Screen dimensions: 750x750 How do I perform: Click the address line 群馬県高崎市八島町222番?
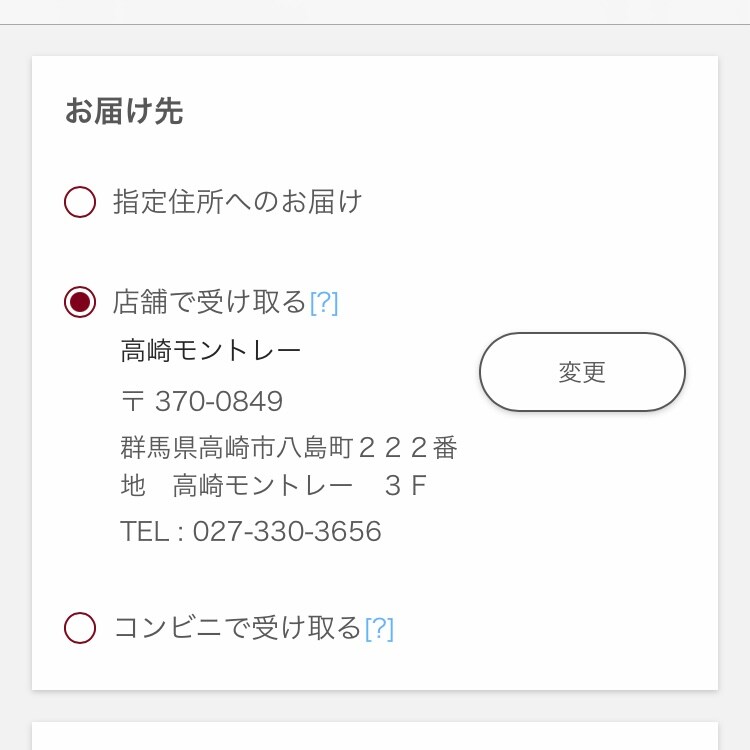coord(288,448)
